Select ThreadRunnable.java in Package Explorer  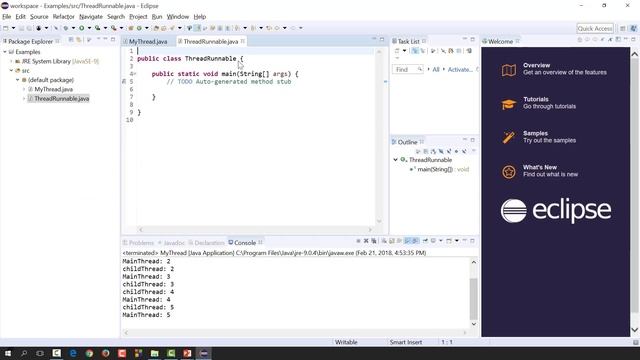click(62, 99)
